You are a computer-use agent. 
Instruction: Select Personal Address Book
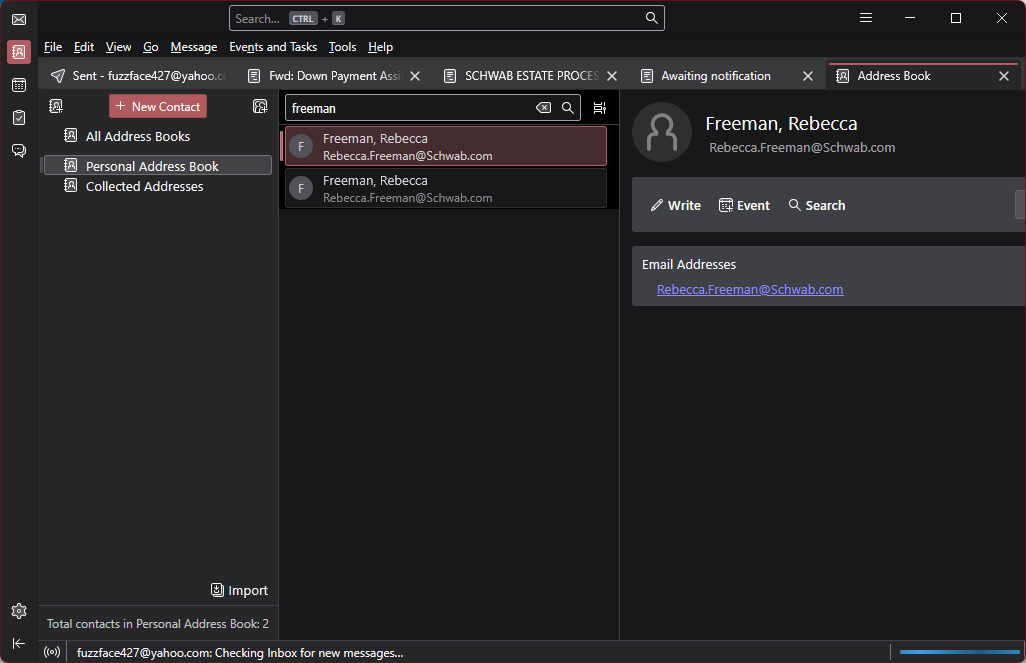click(157, 166)
